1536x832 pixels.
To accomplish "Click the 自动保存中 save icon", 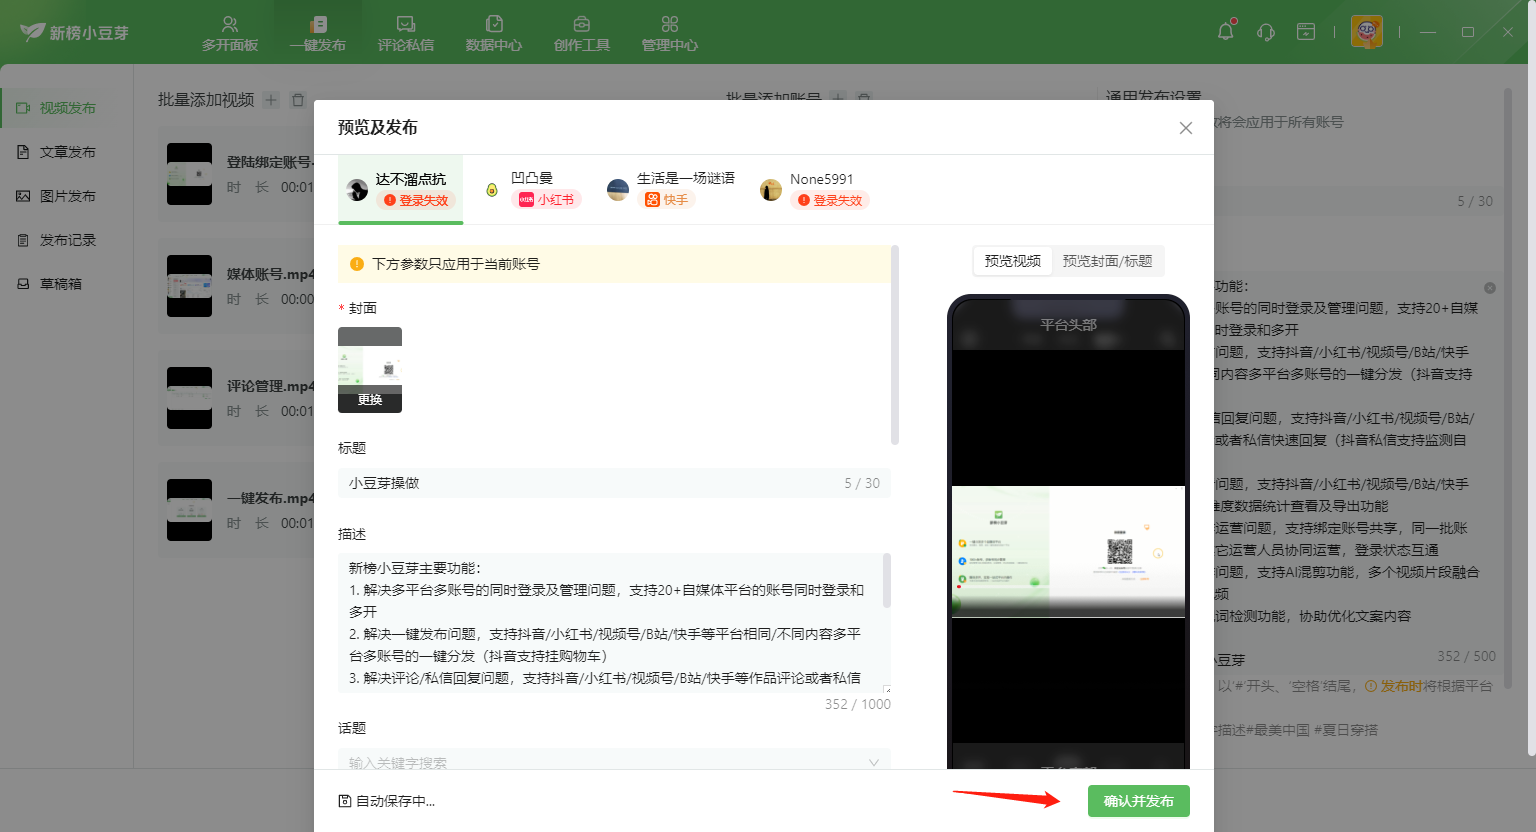I will click(345, 801).
